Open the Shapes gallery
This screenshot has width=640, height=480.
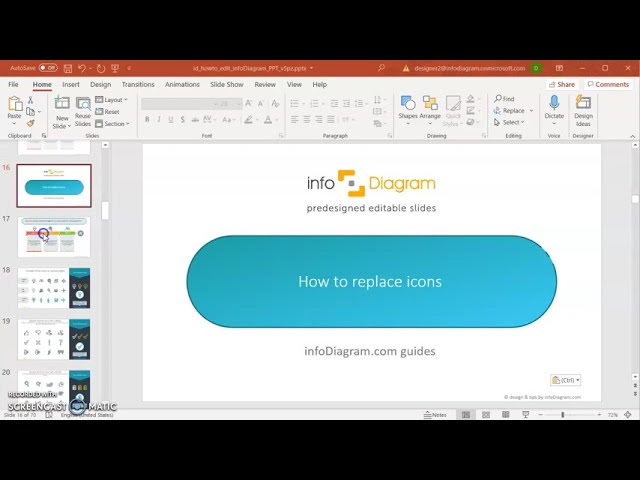click(408, 109)
